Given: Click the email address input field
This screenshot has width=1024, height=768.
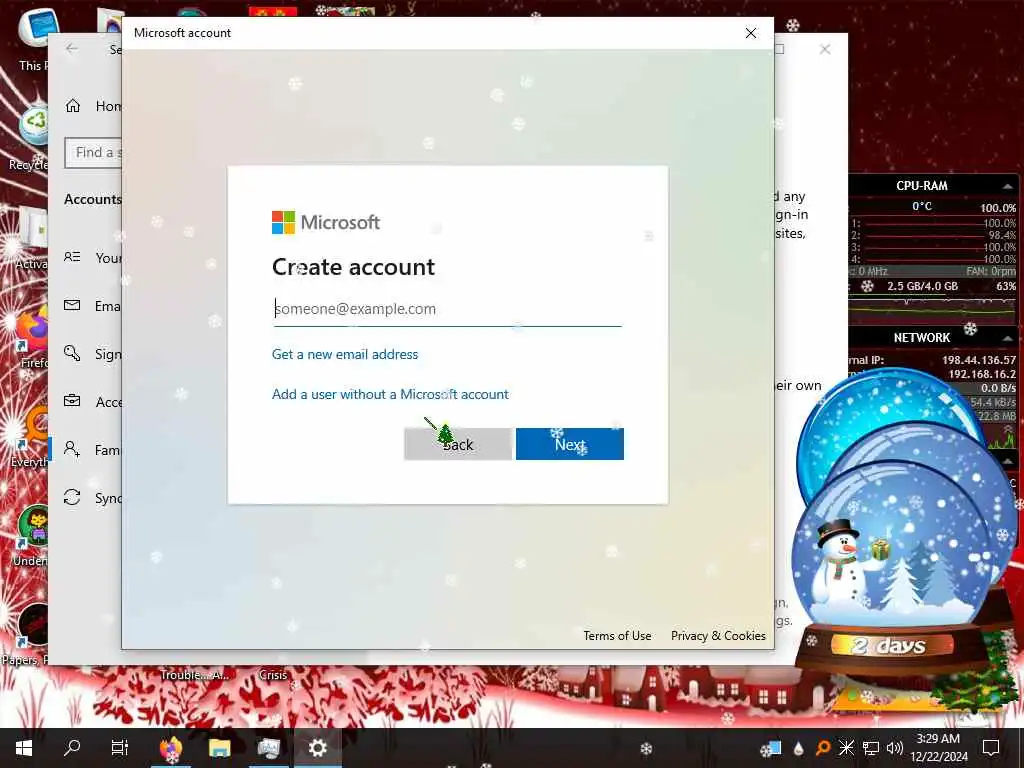Looking at the screenshot, I should click(447, 309).
